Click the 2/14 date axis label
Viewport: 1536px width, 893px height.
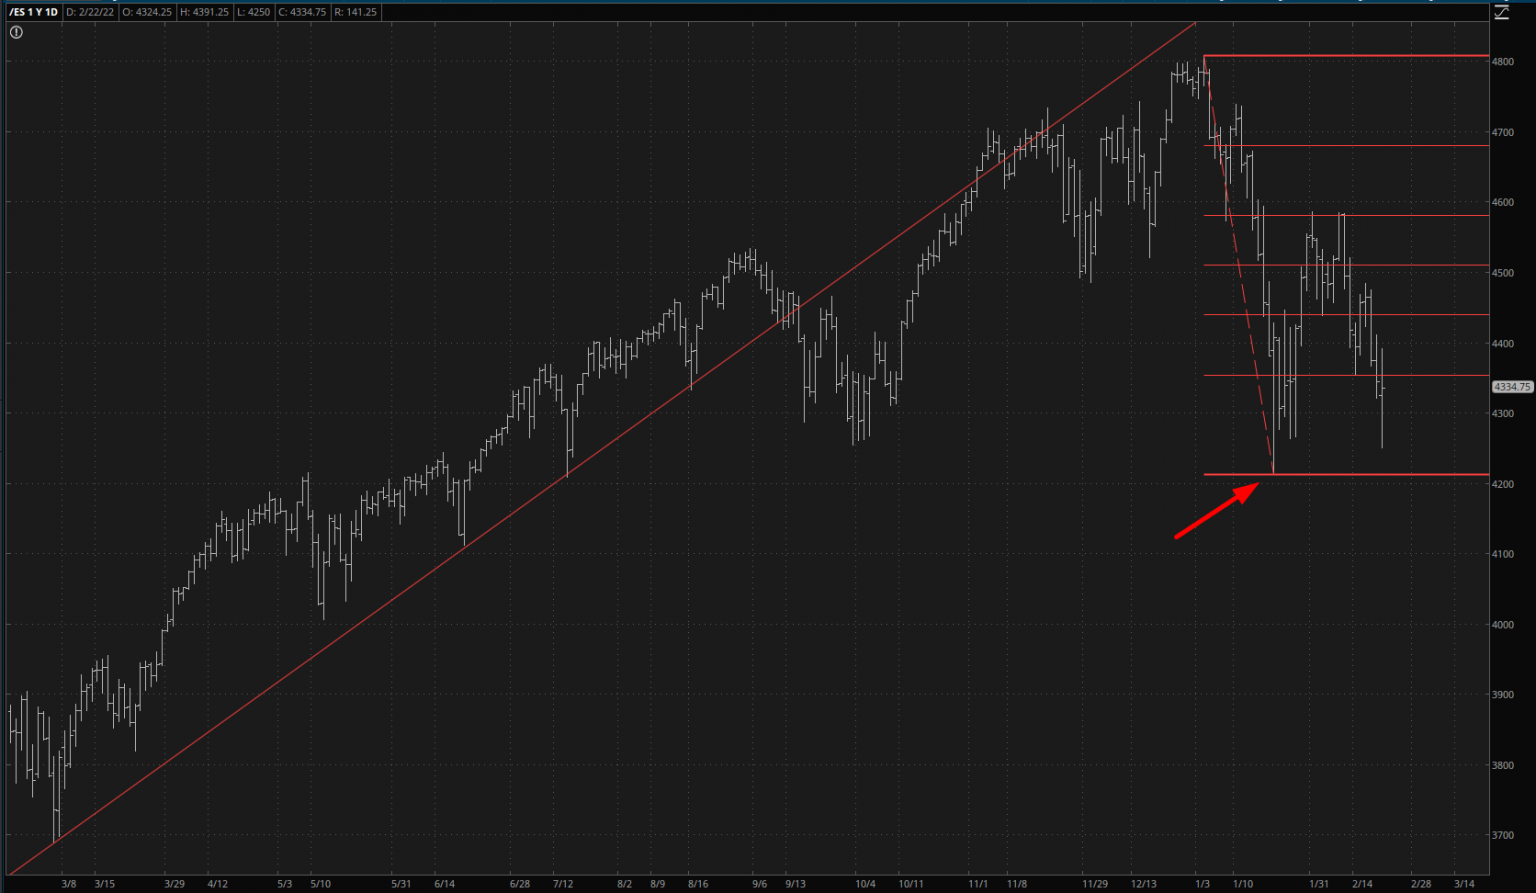point(1362,884)
